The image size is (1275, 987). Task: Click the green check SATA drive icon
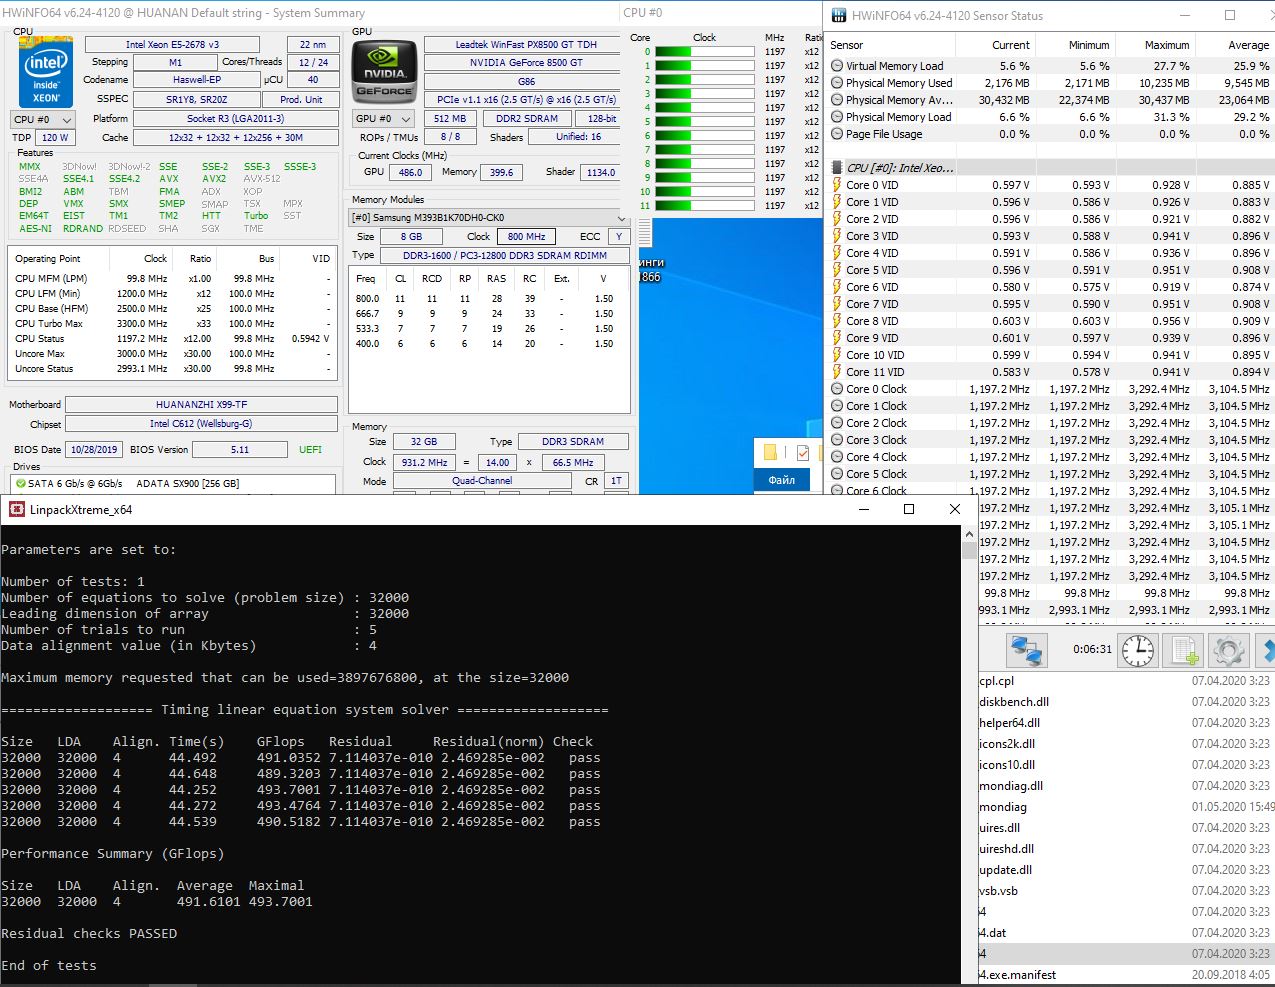tap(21, 483)
